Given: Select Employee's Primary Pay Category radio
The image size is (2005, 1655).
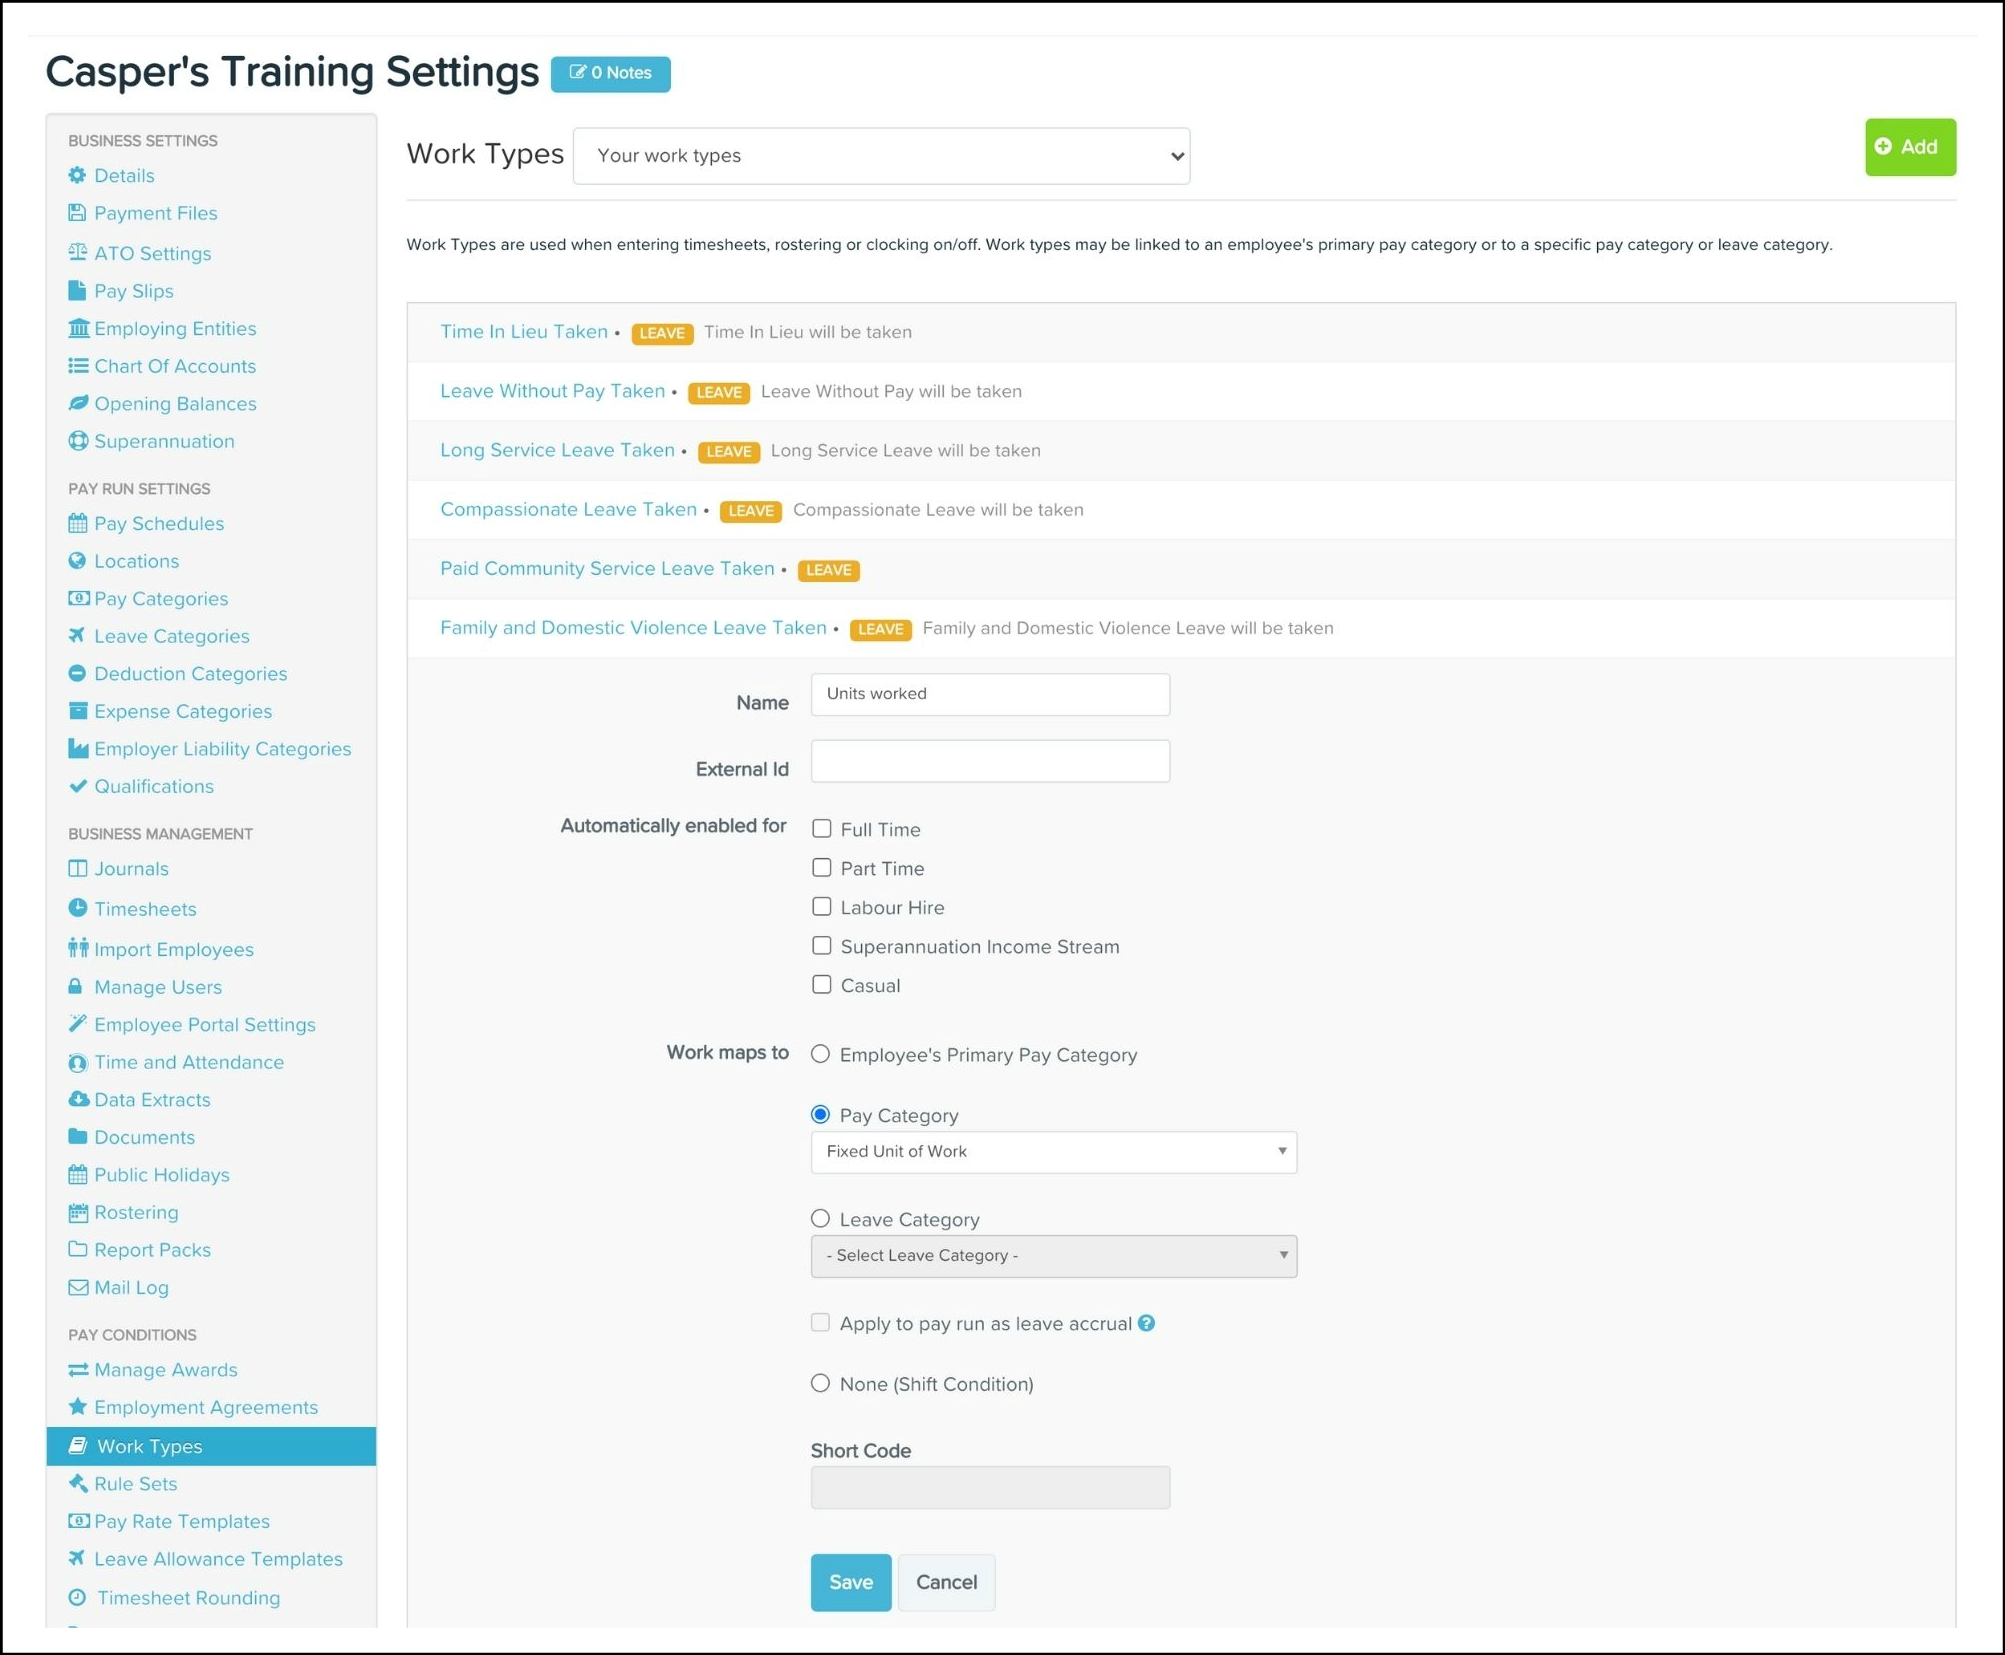Looking at the screenshot, I should point(821,1054).
